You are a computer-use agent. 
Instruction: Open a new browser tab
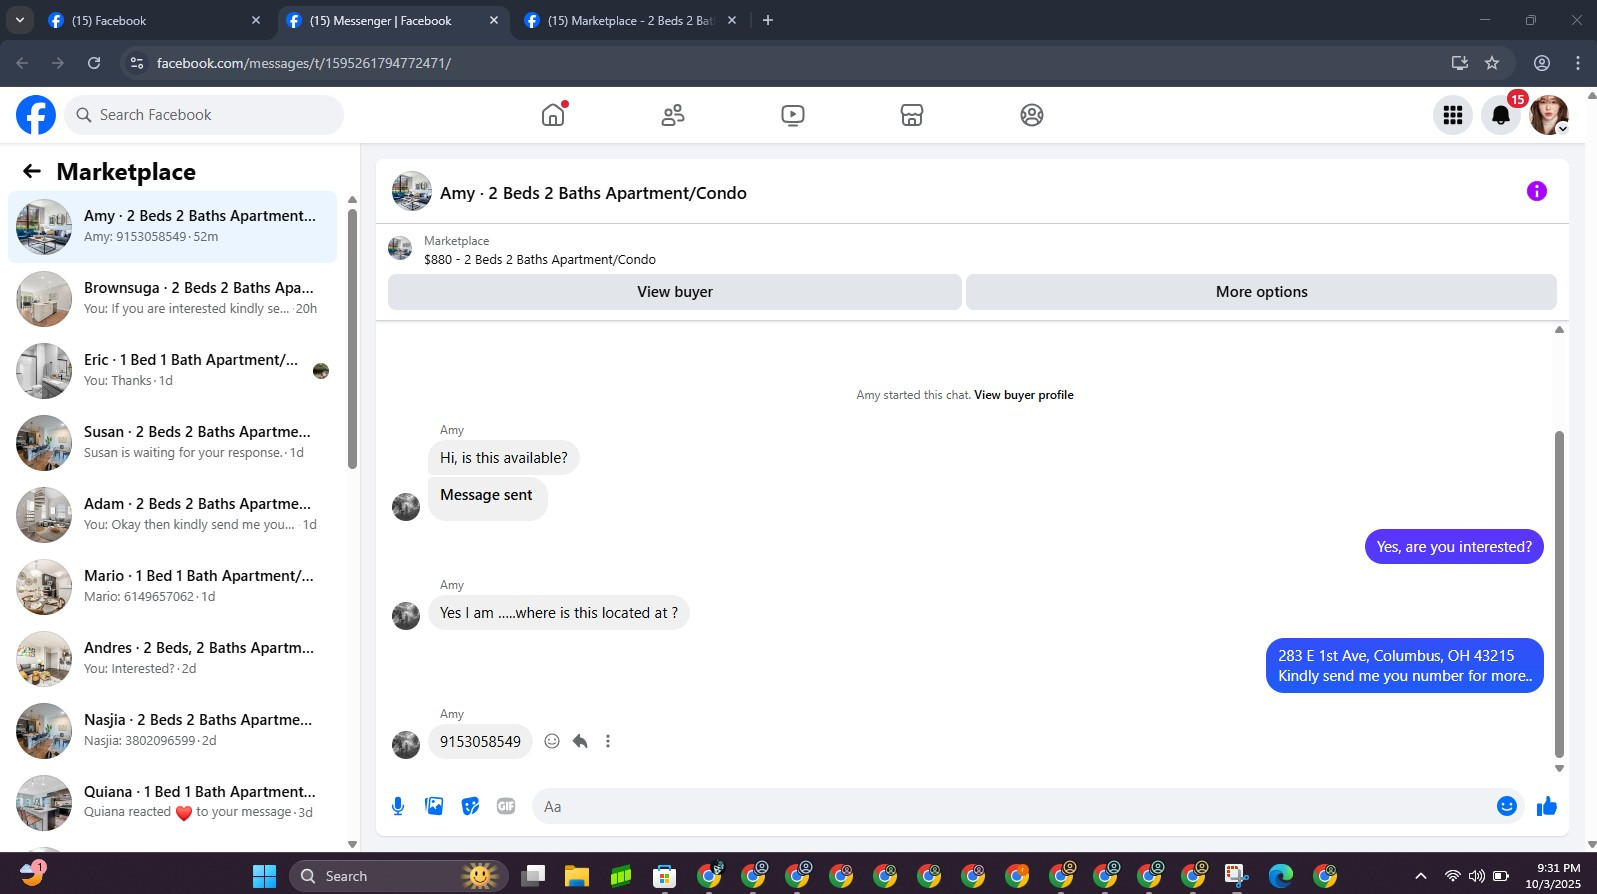pos(768,20)
